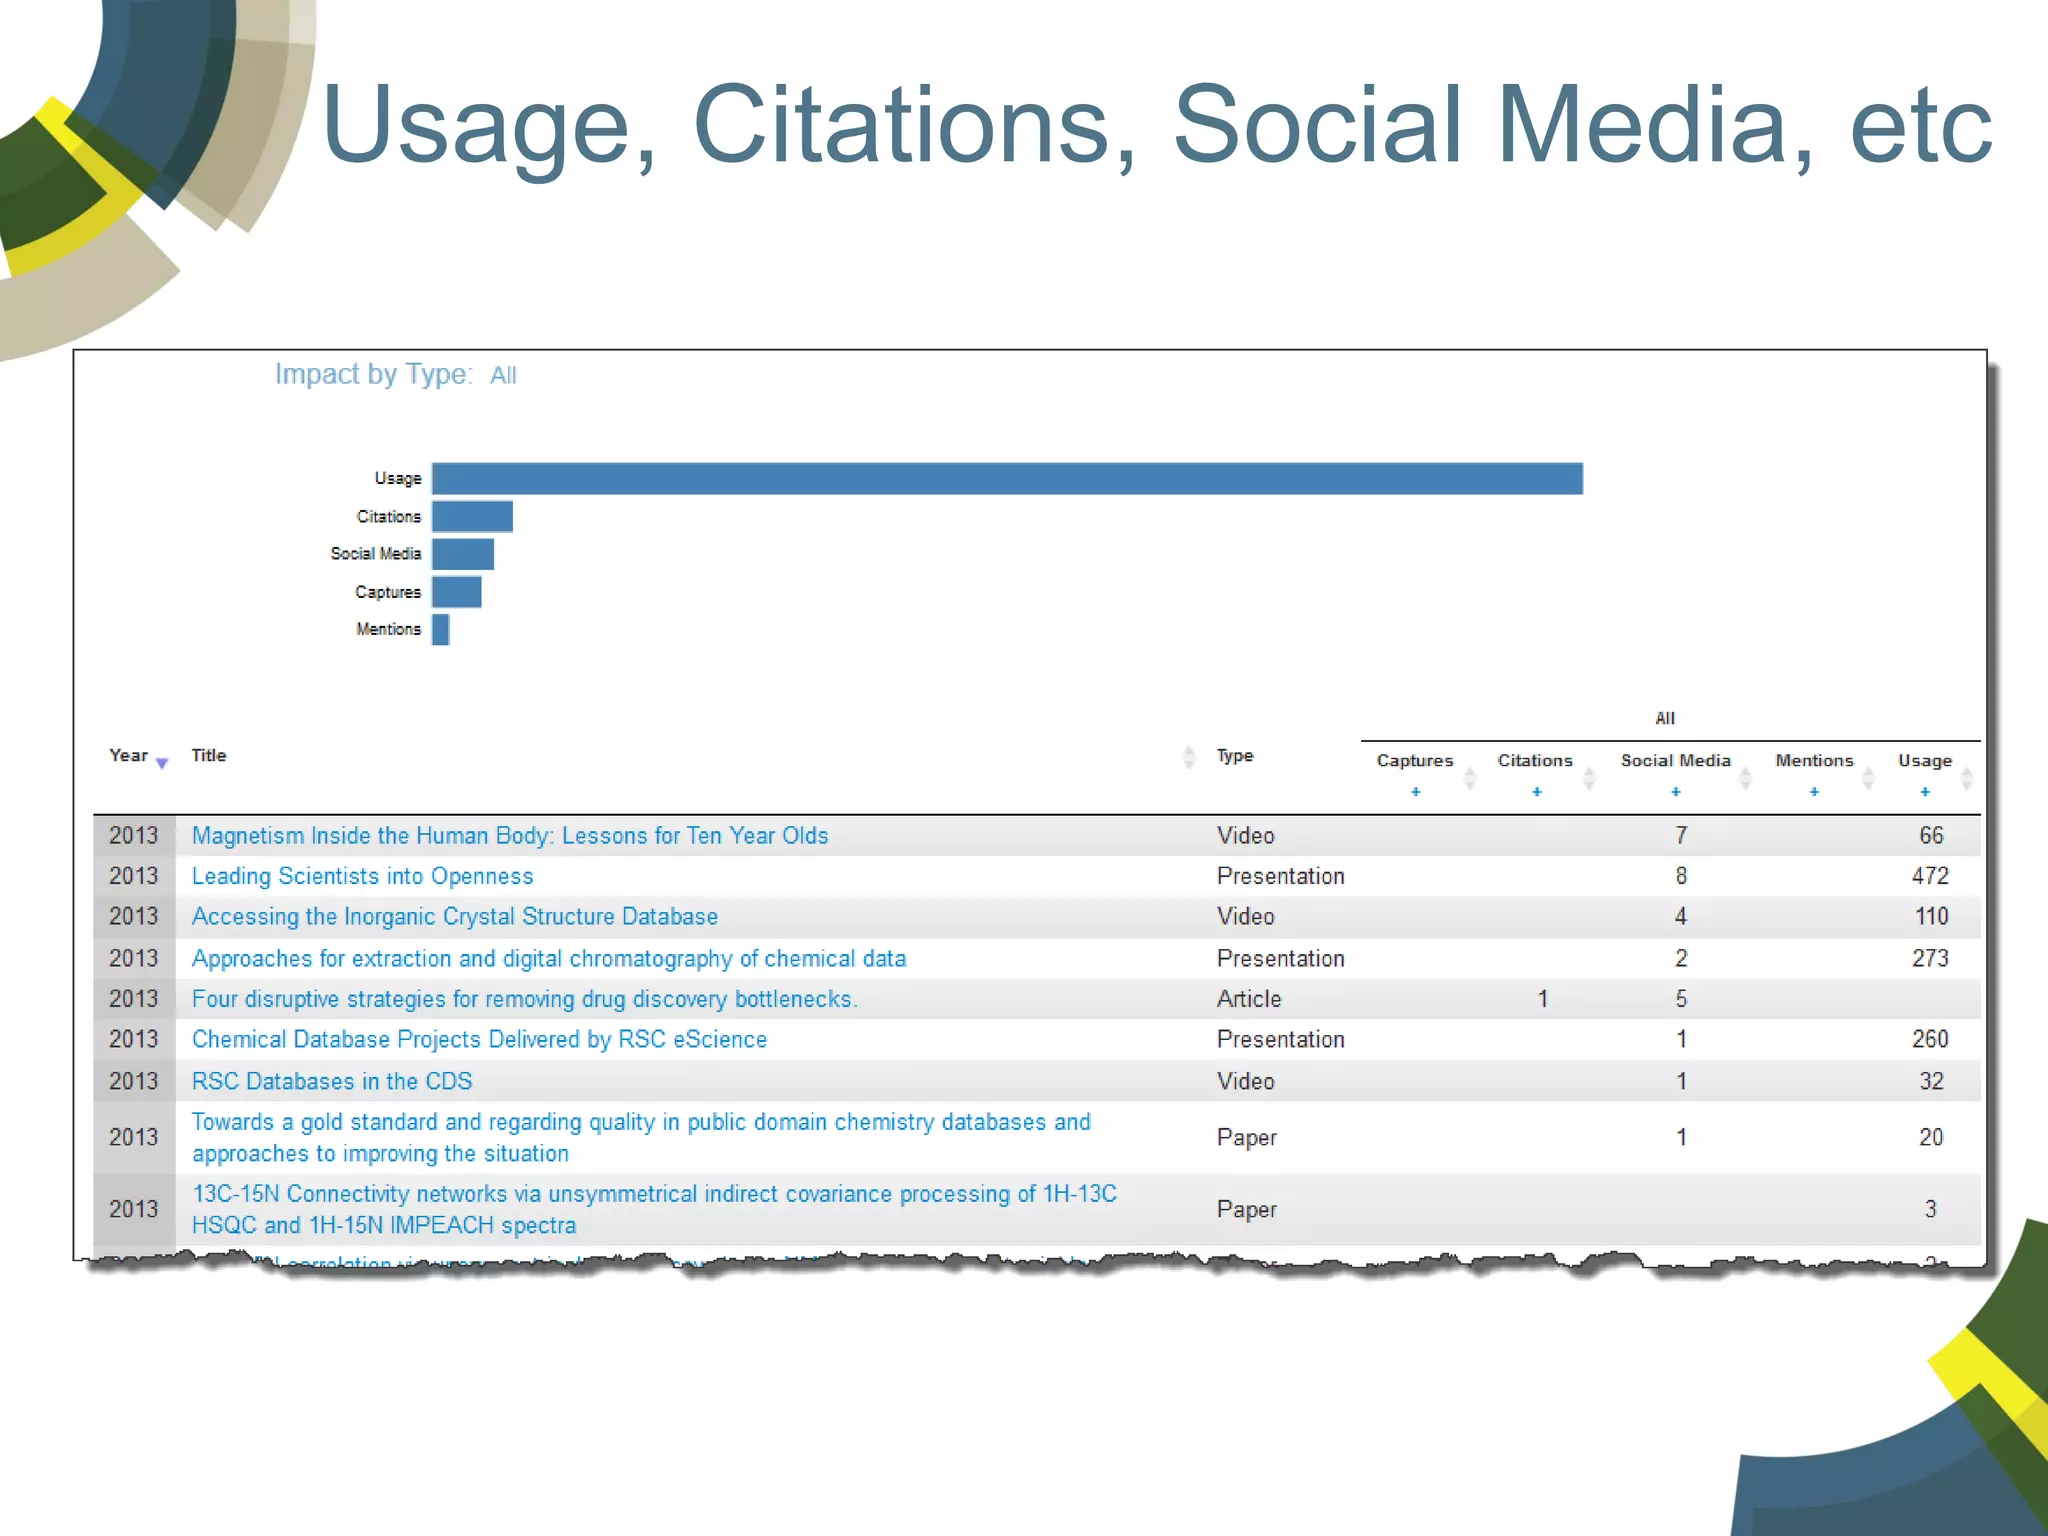The image size is (2048, 1536).
Task: Click the Social Media column header
Action: [x=1676, y=761]
